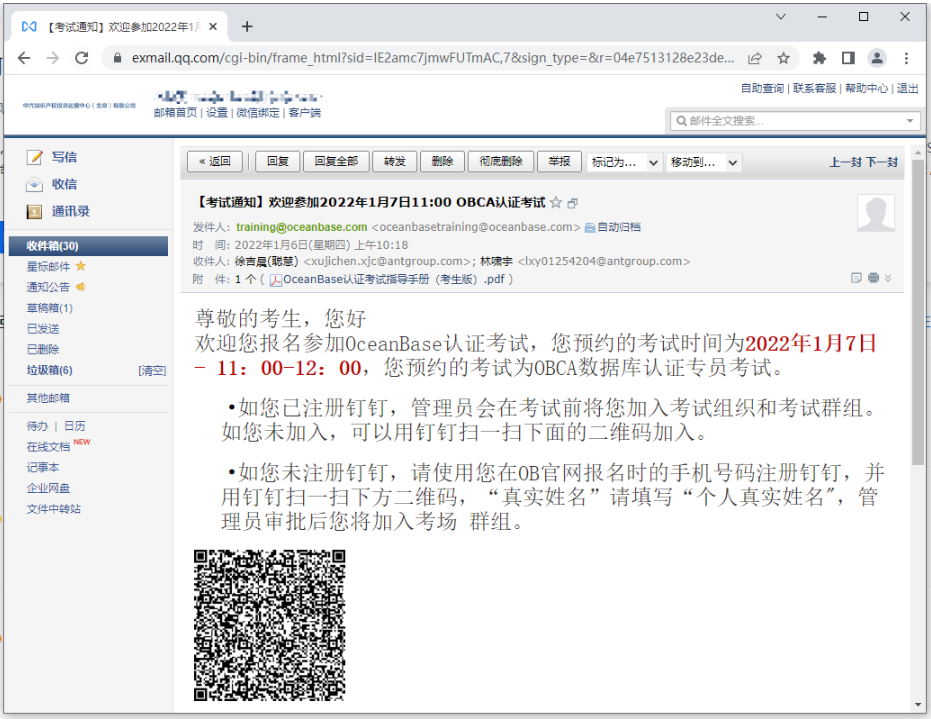The width and height of the screenshot is (931, 719).
Task: Click the 日历 calendar link
Action: click(75, 426)
